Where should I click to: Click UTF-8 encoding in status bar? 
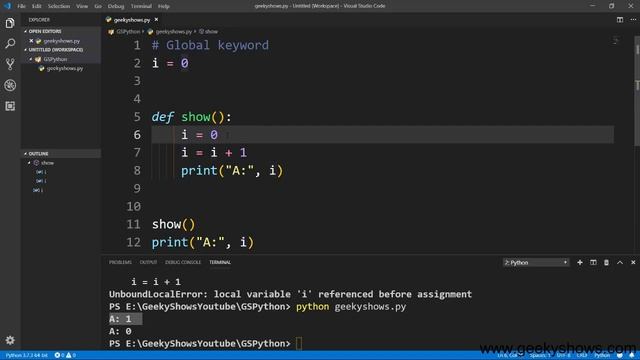[564, 356]
